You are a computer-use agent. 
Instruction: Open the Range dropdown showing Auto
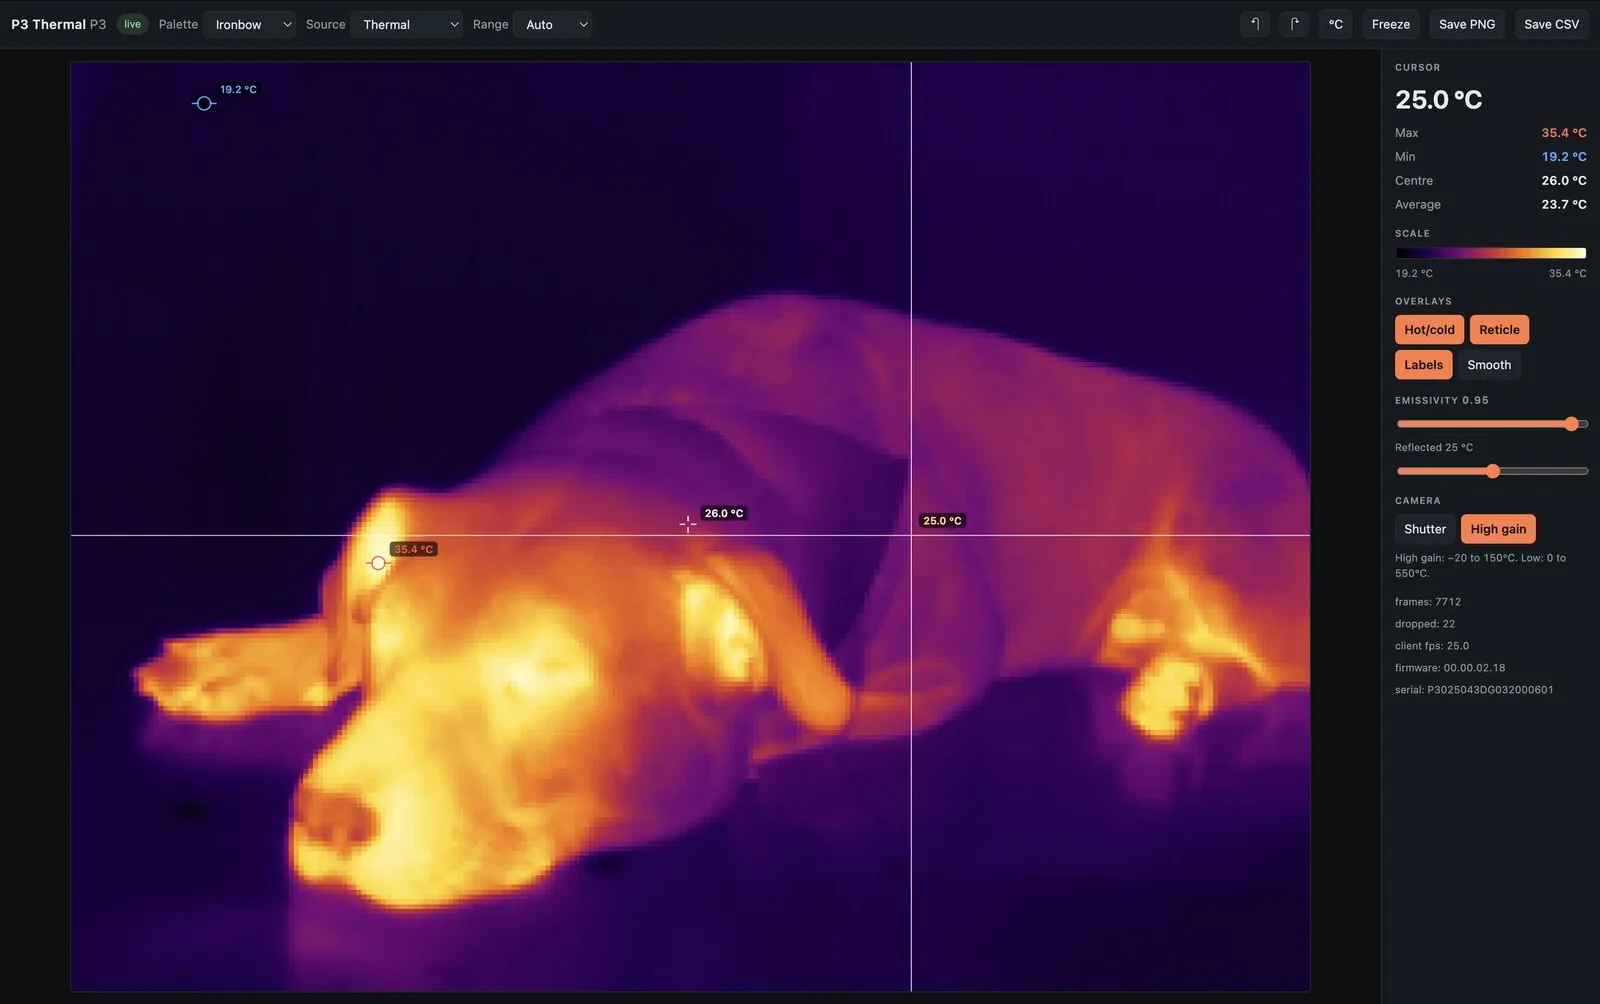tap(552, 24)
